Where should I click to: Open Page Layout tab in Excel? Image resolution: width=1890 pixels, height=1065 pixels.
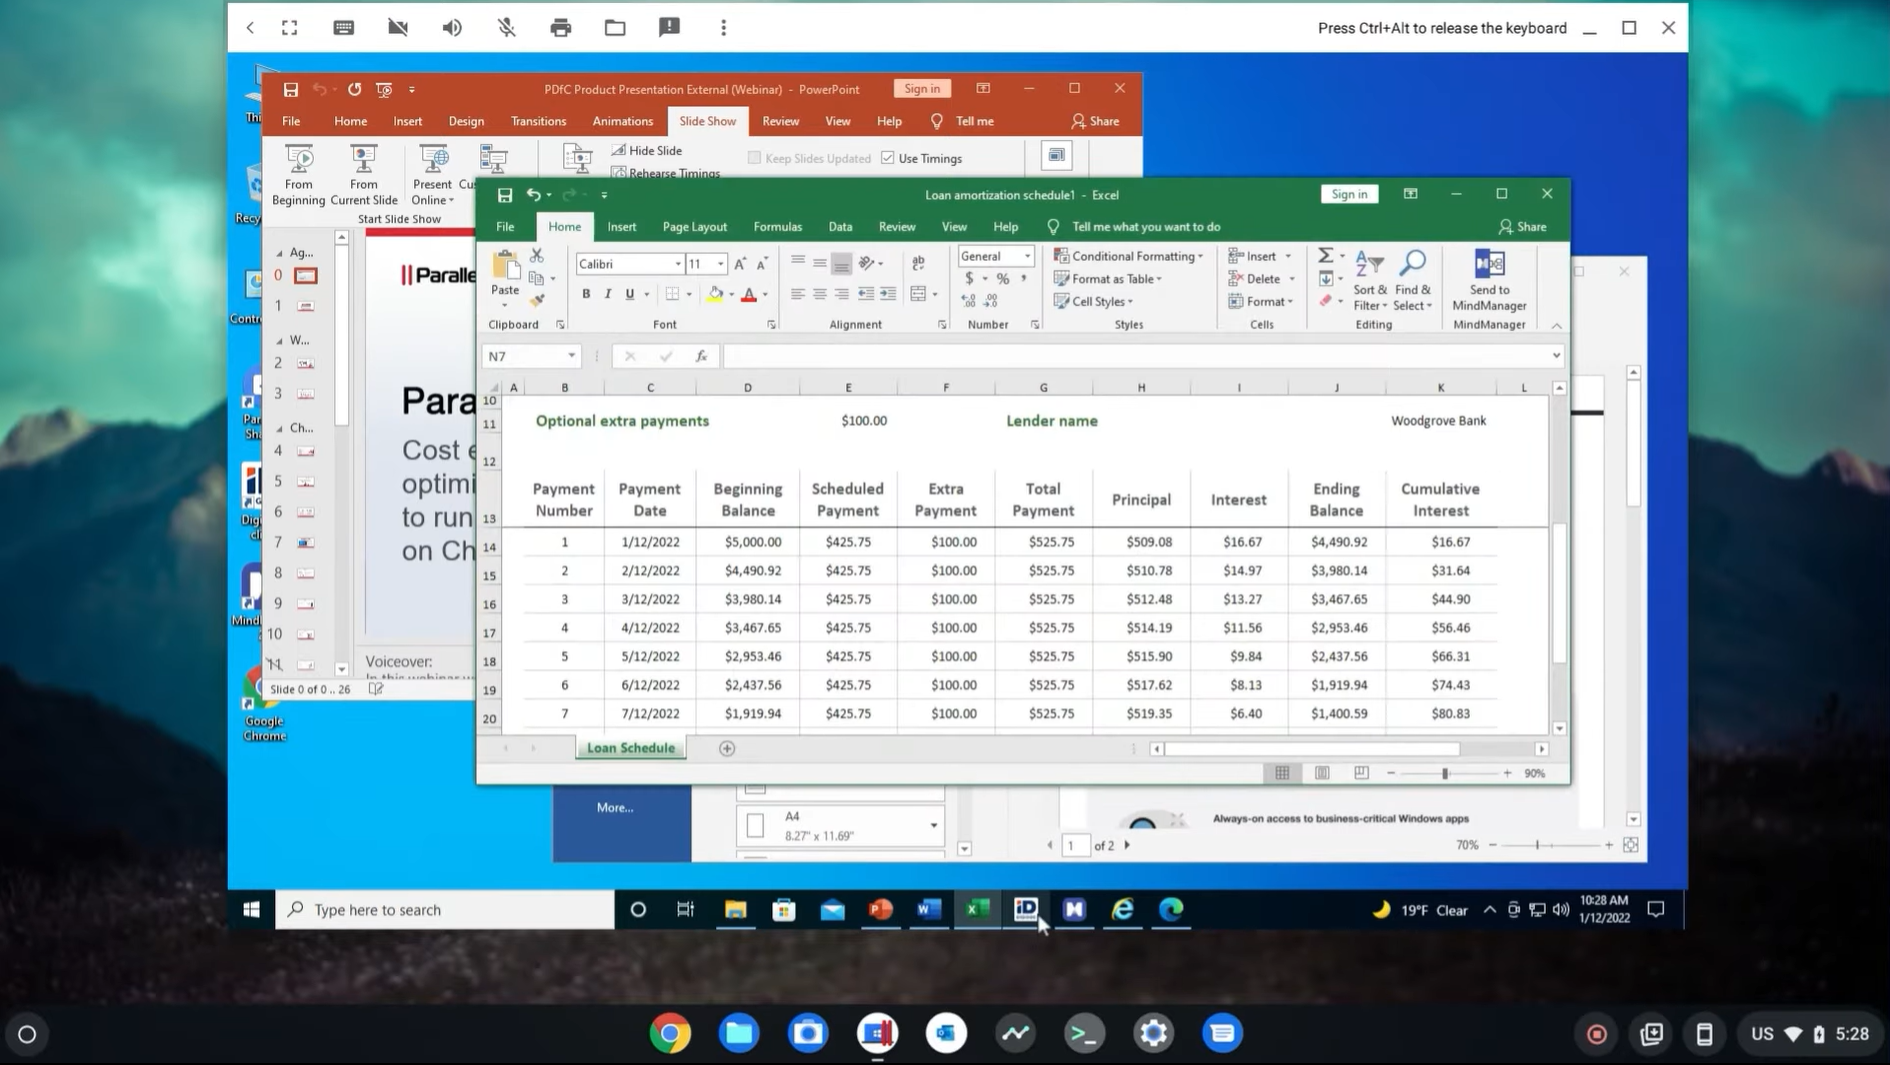coord(694,227)
